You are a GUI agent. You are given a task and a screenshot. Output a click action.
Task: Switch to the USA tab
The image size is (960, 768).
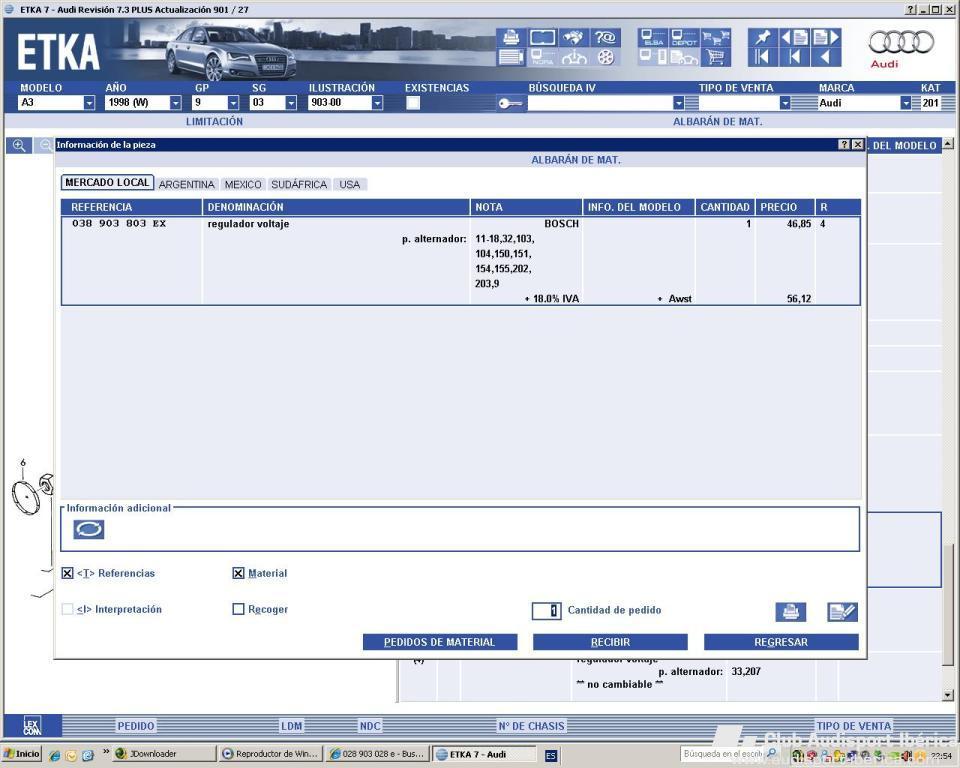point(350,184)
